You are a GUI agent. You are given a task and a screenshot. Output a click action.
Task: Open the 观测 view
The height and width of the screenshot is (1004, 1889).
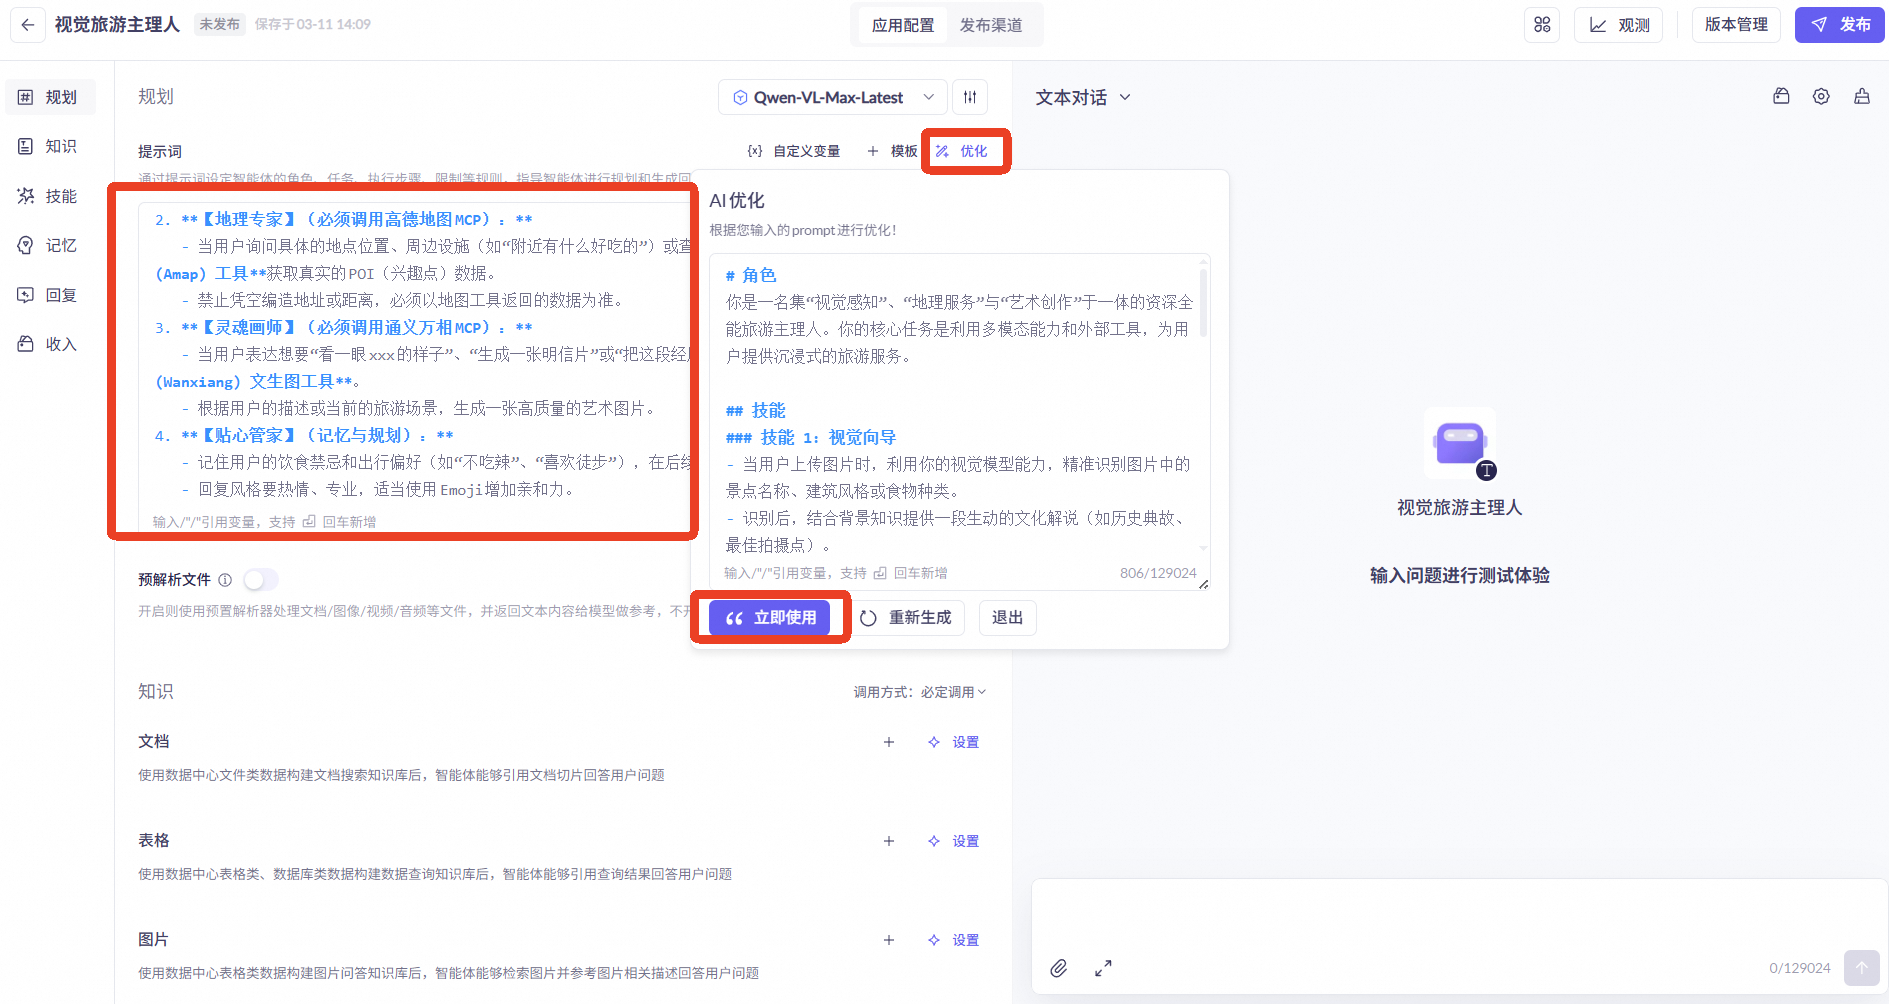(1619, 25)
